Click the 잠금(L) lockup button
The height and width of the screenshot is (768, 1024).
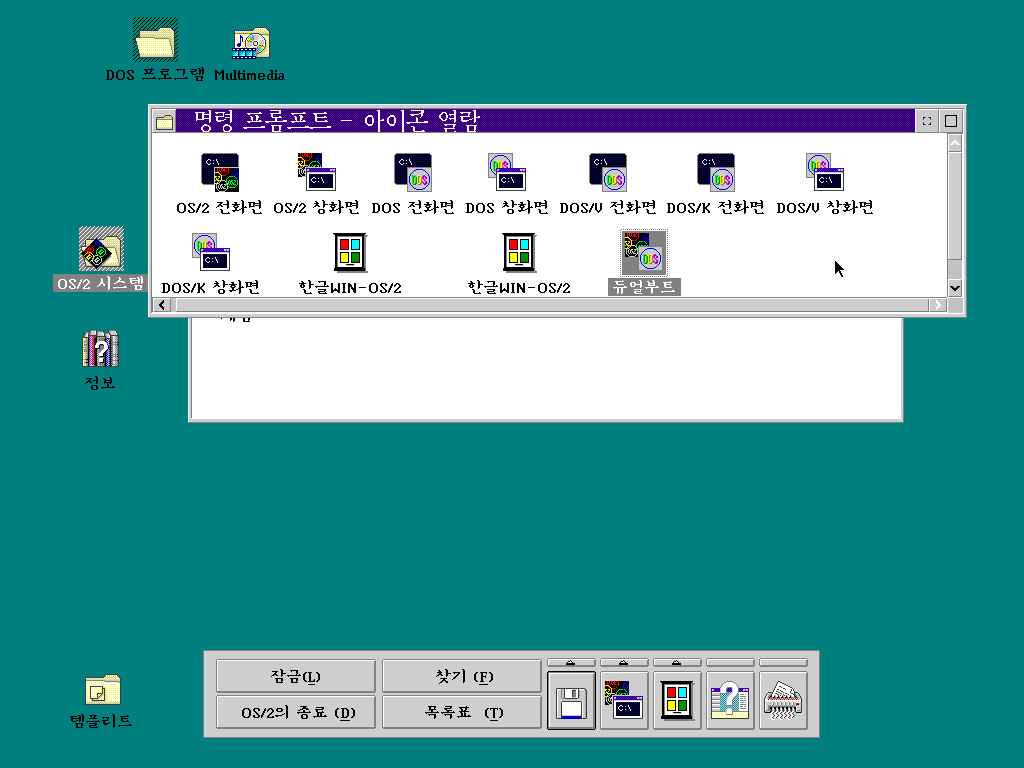[296, 676]
